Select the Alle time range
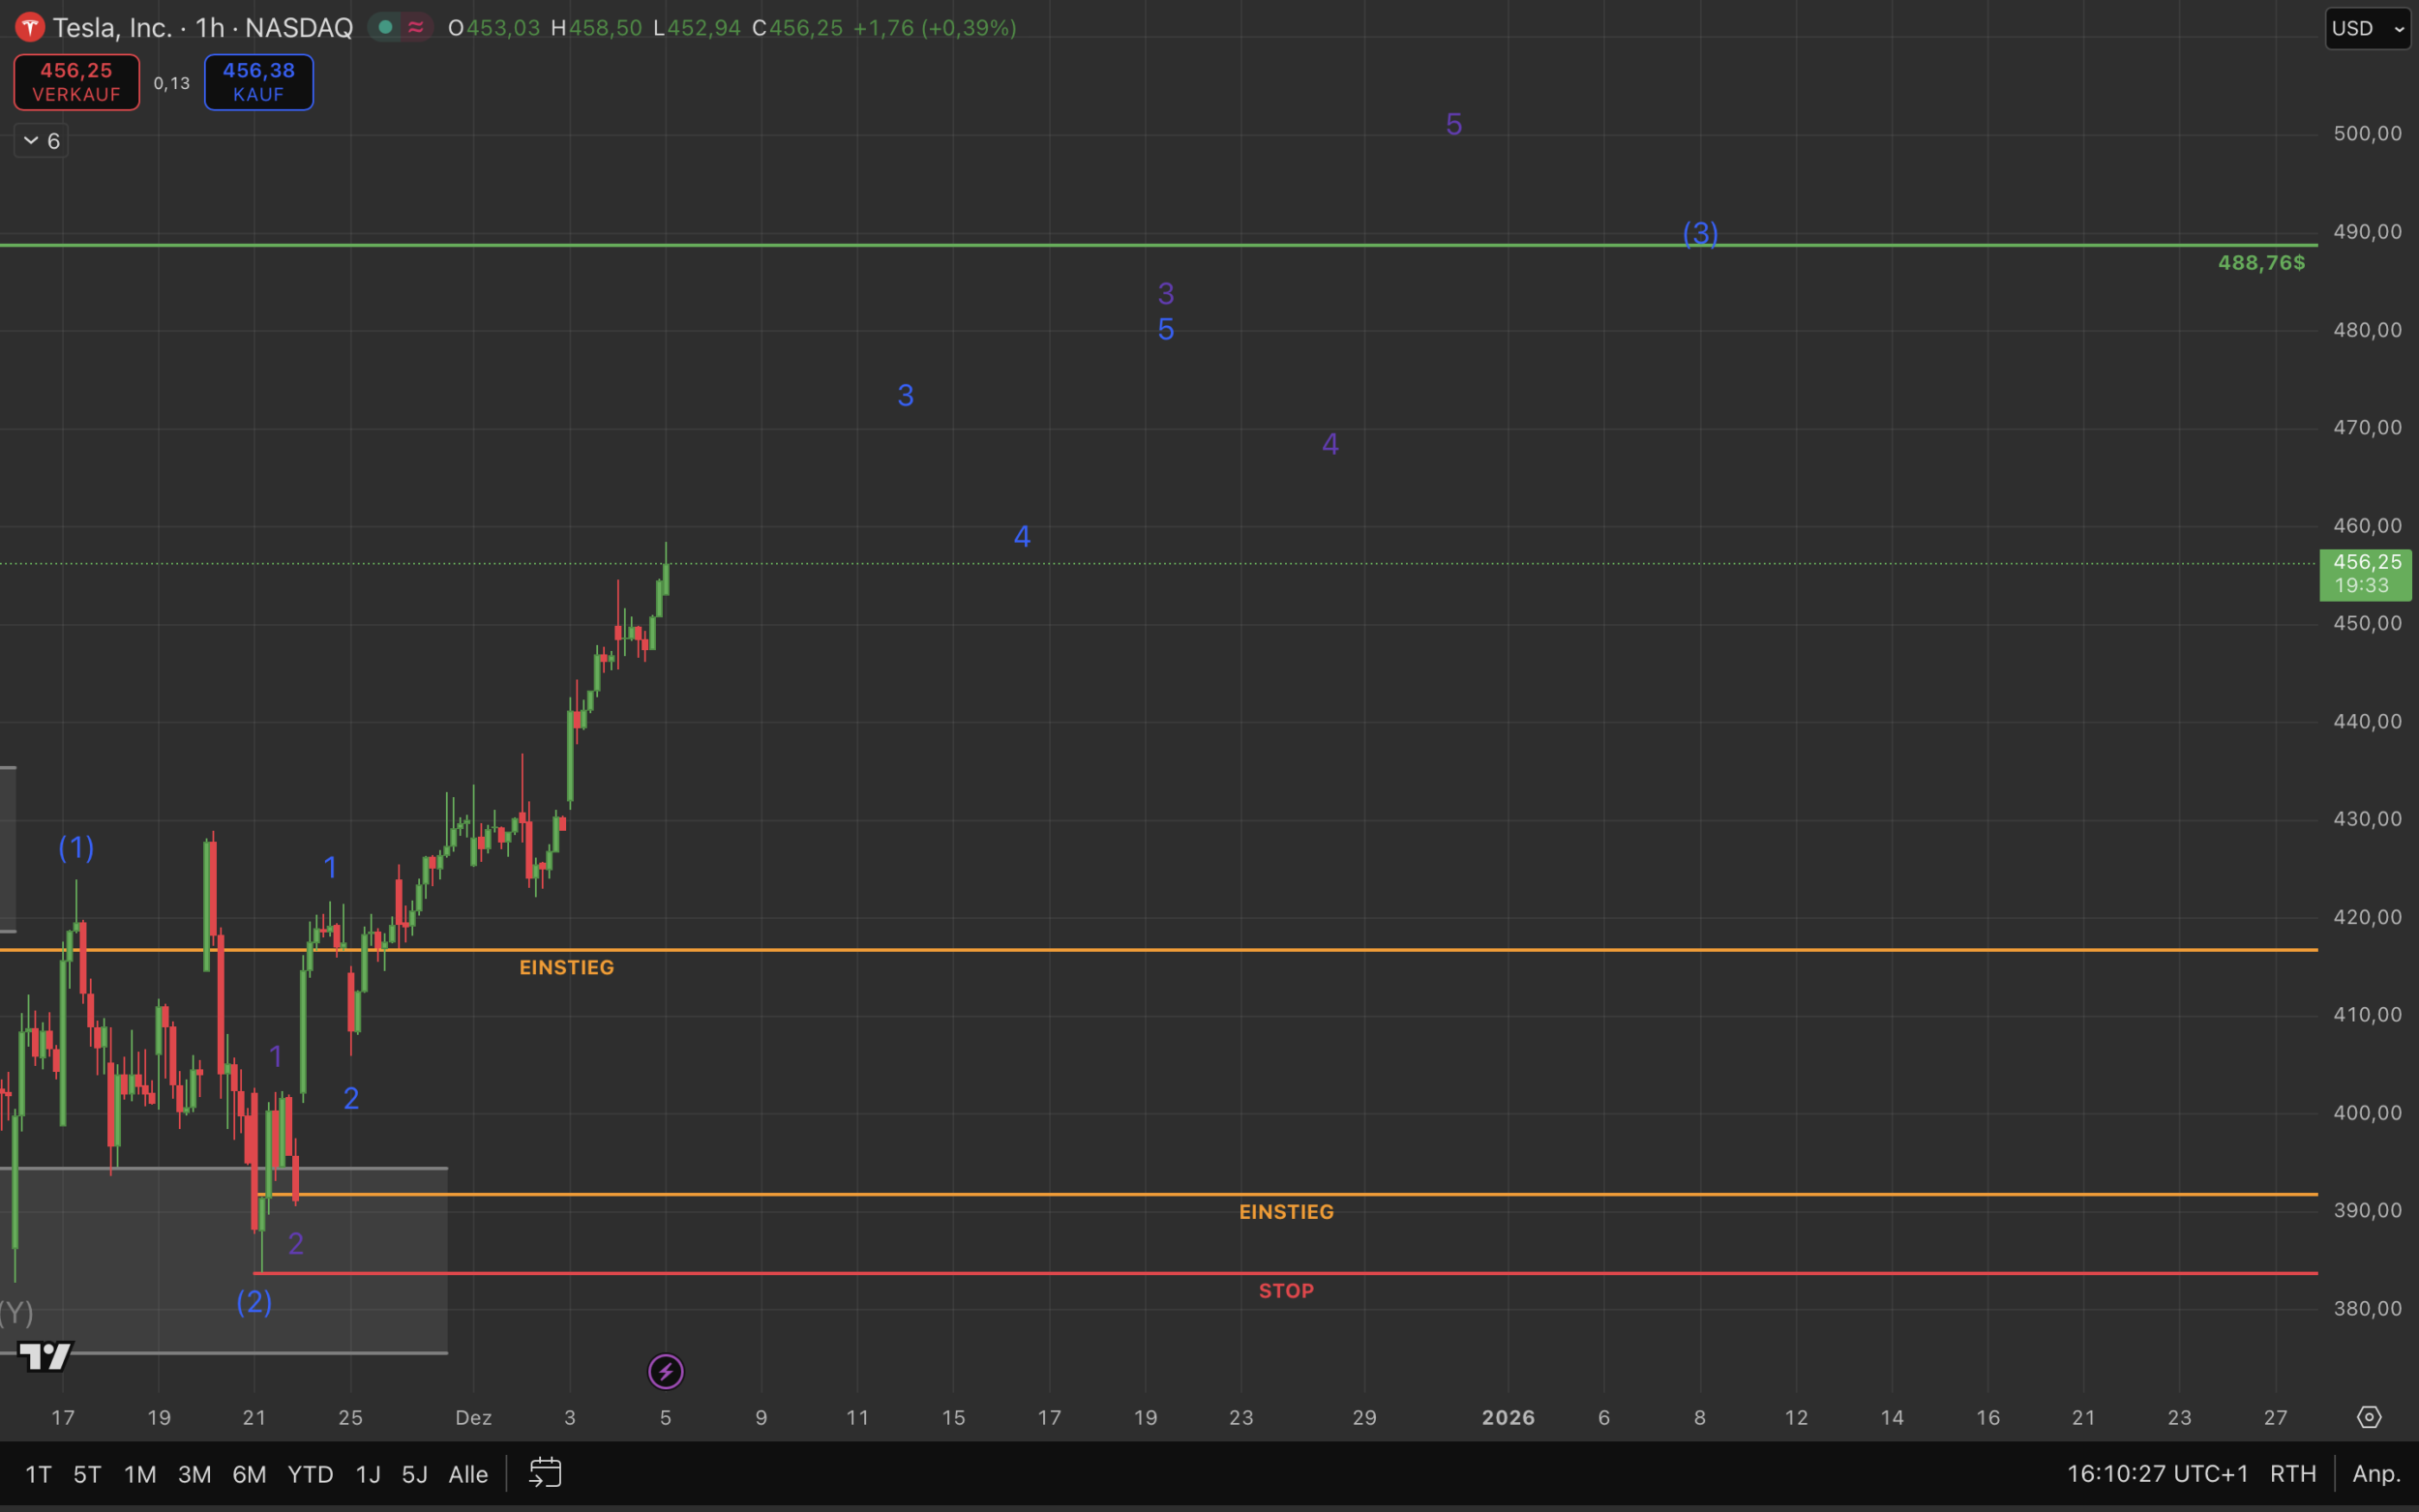This screenshot has width=2419, height=1512. tap(468, 1474)
